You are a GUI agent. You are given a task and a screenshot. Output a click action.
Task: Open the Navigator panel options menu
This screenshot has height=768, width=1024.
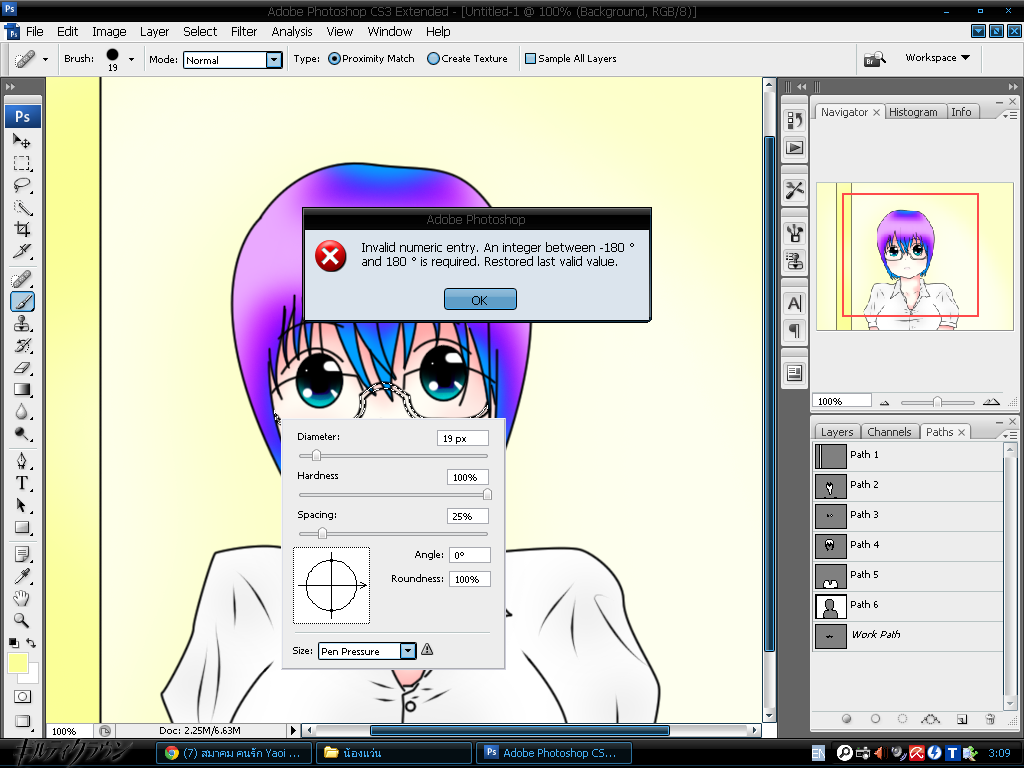[x=1010, y=115]
